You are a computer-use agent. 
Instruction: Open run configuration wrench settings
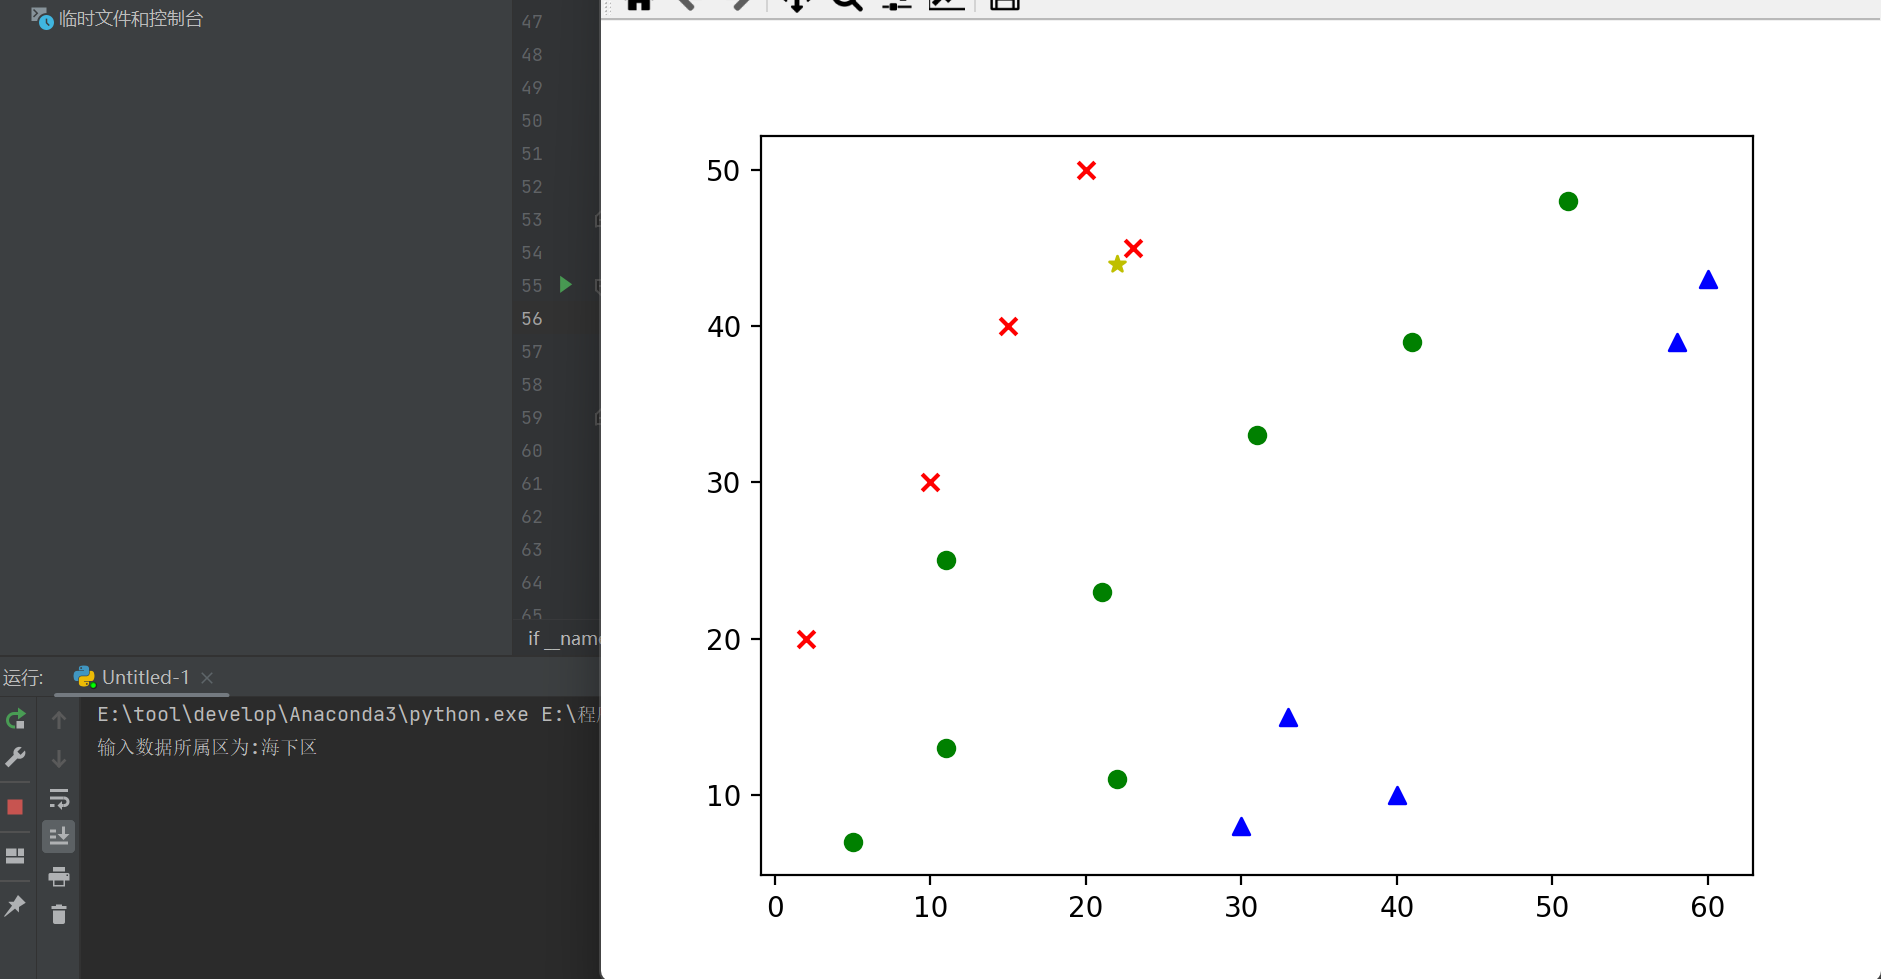click(15, 757)
